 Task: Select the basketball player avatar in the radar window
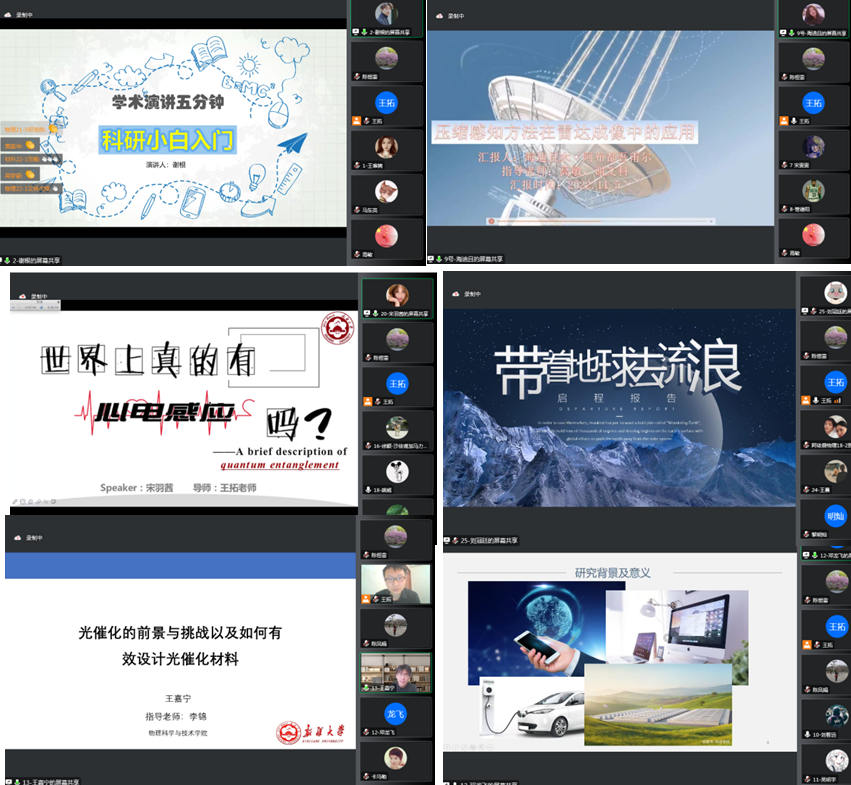click(x=814, y=191)
